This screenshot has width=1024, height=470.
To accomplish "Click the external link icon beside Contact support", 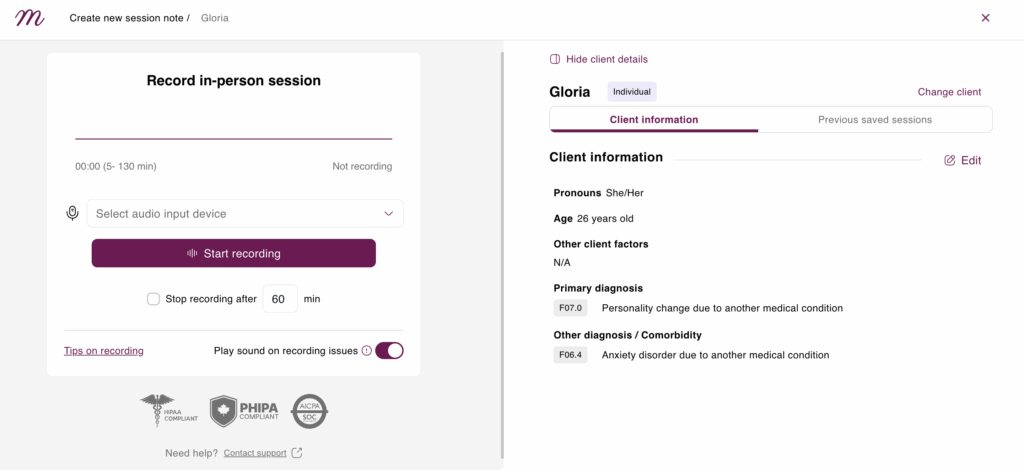I will 296,452.
